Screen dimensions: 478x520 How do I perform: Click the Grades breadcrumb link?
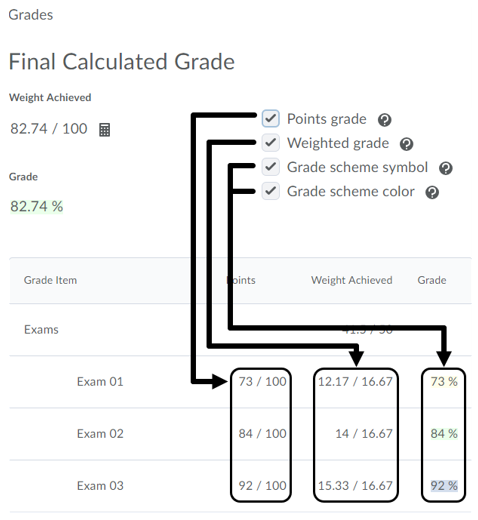pos(31,15)
